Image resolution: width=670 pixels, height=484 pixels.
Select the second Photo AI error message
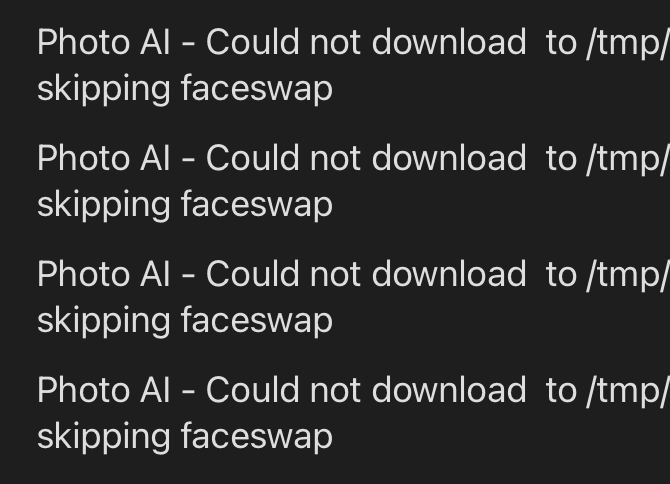pyautogui.click(x=353, y=182)
